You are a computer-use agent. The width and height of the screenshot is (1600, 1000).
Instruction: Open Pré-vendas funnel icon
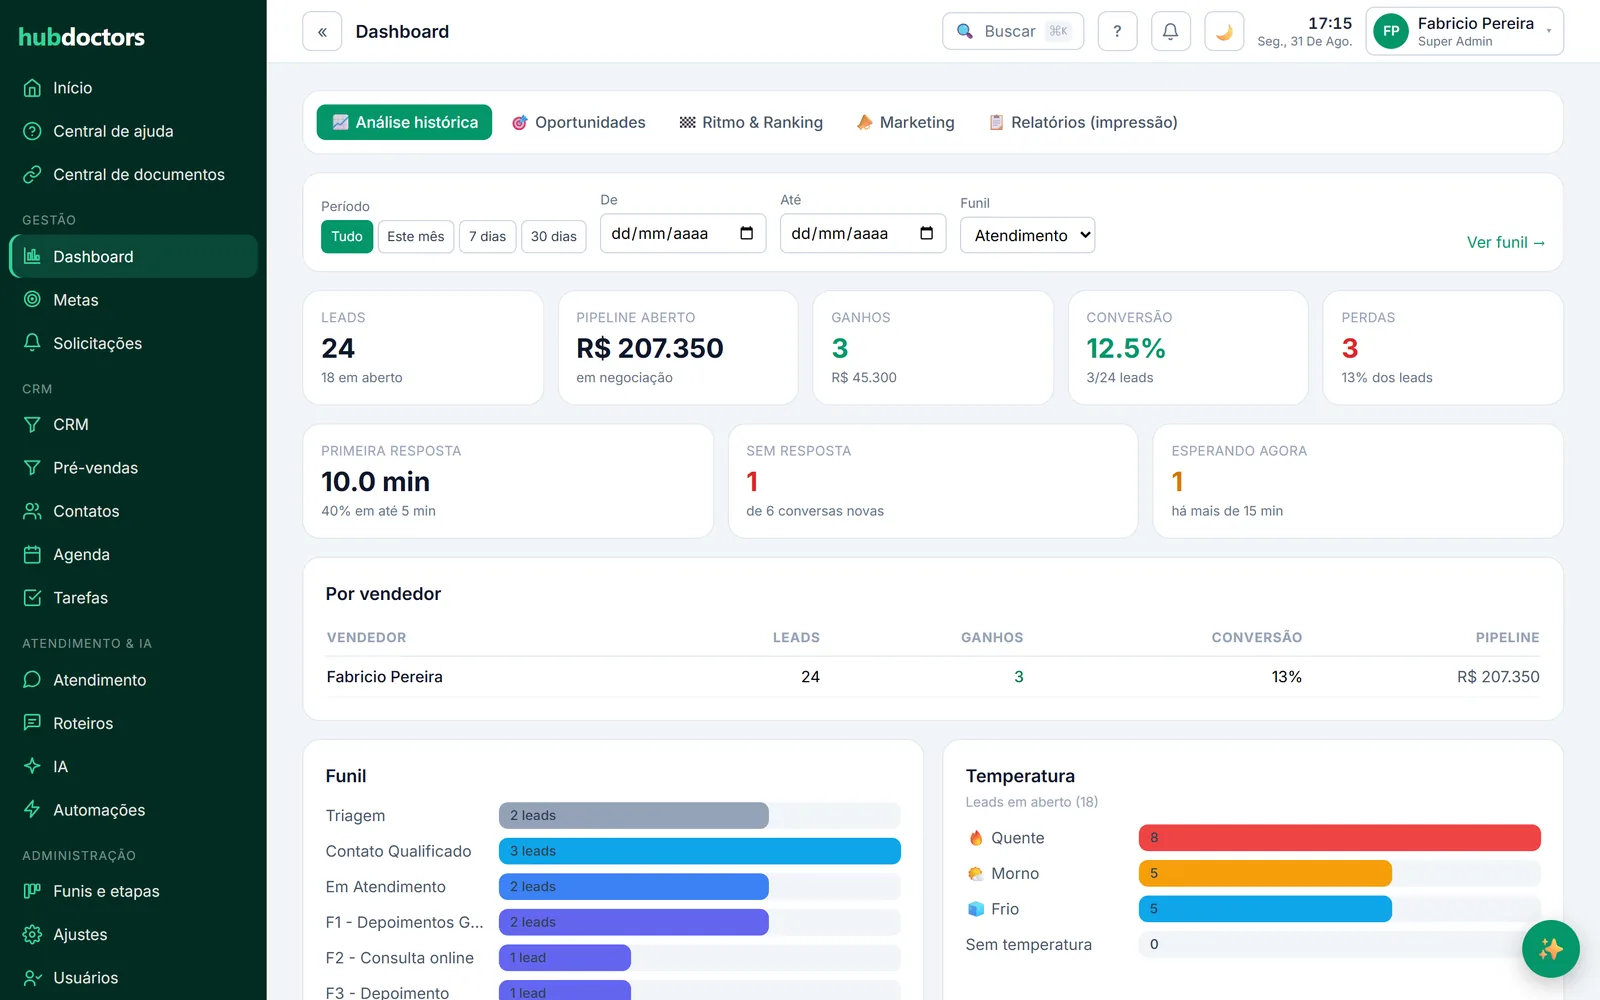[32, 468]
